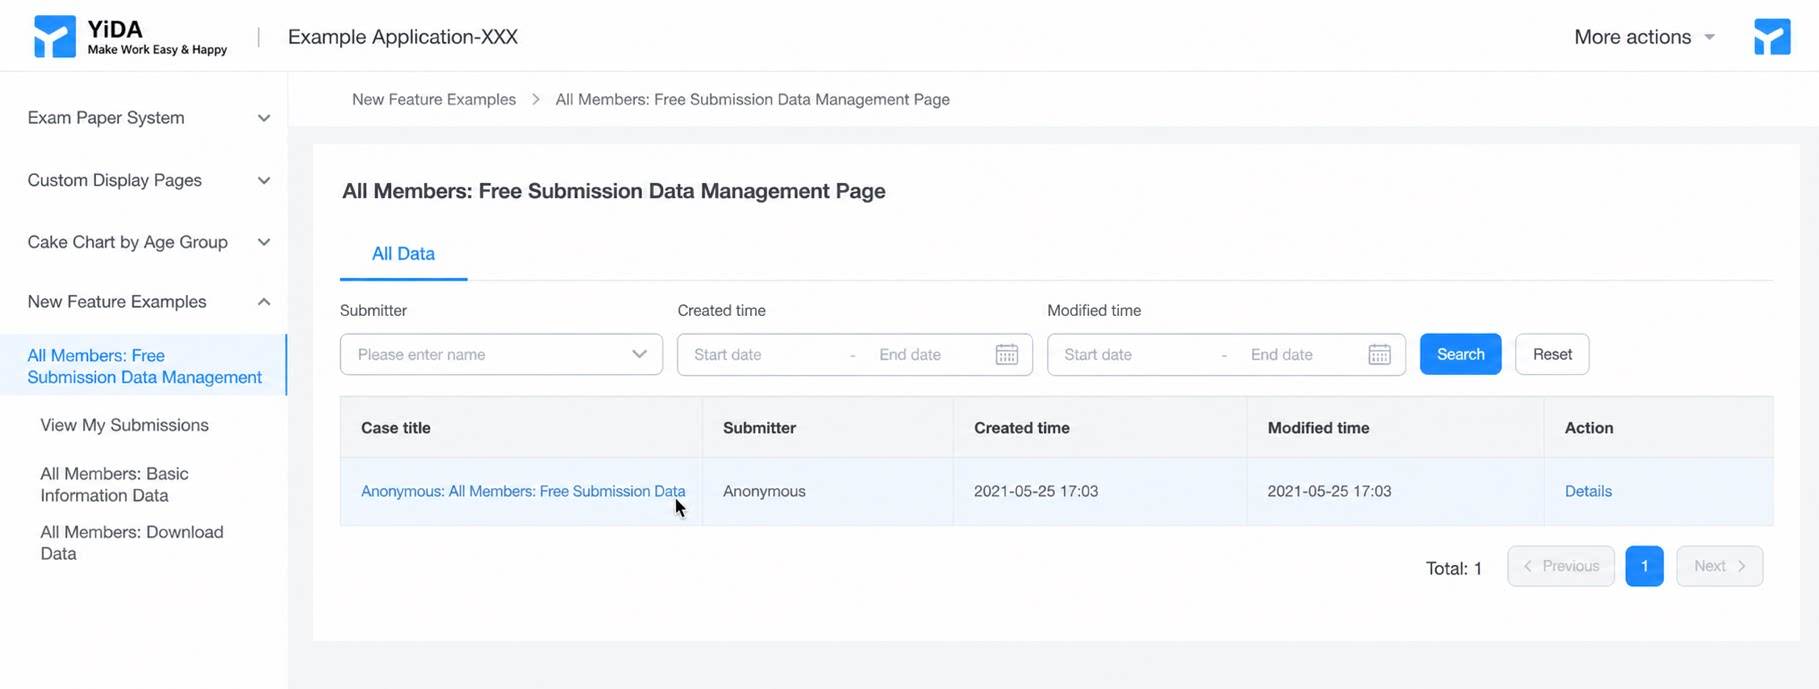The image size is (1819, 689).
Task: Click the breadcrumb separator arrow icon
Action: (x=536, y=99)
